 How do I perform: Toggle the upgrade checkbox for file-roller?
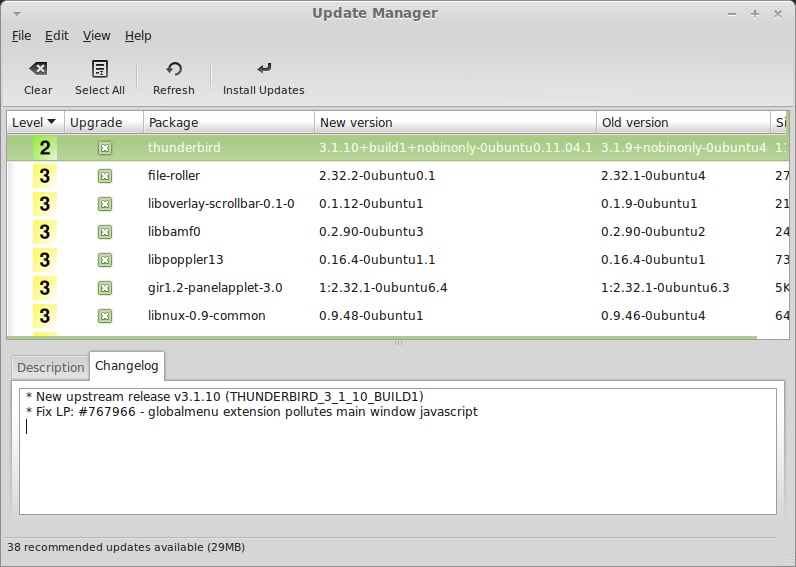(x=105, y=176)
